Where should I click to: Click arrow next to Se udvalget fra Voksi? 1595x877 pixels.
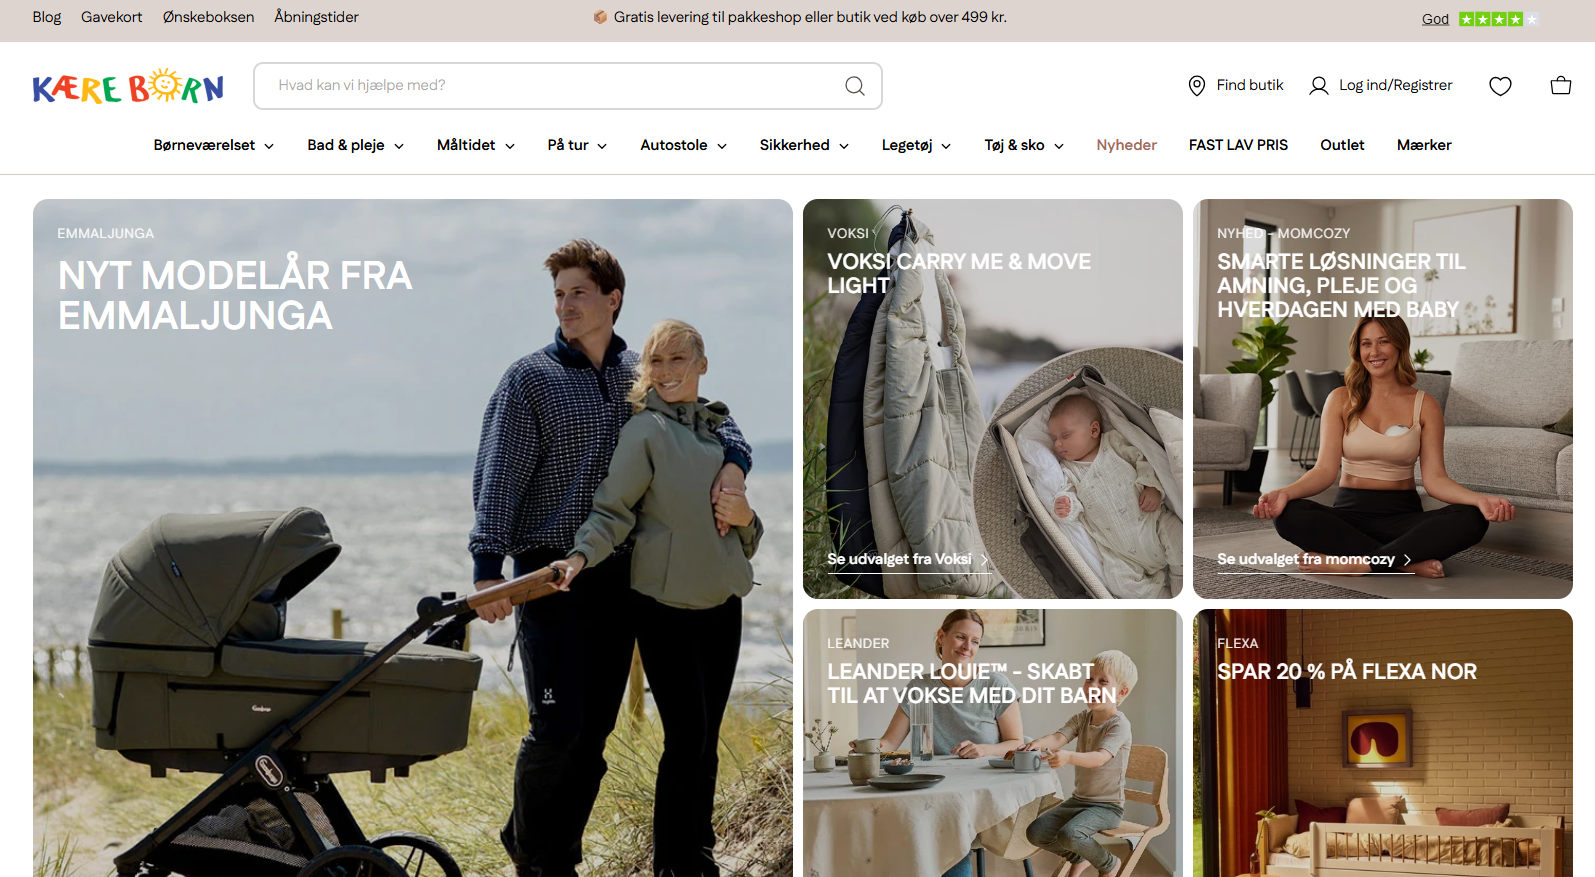(984, 560)
